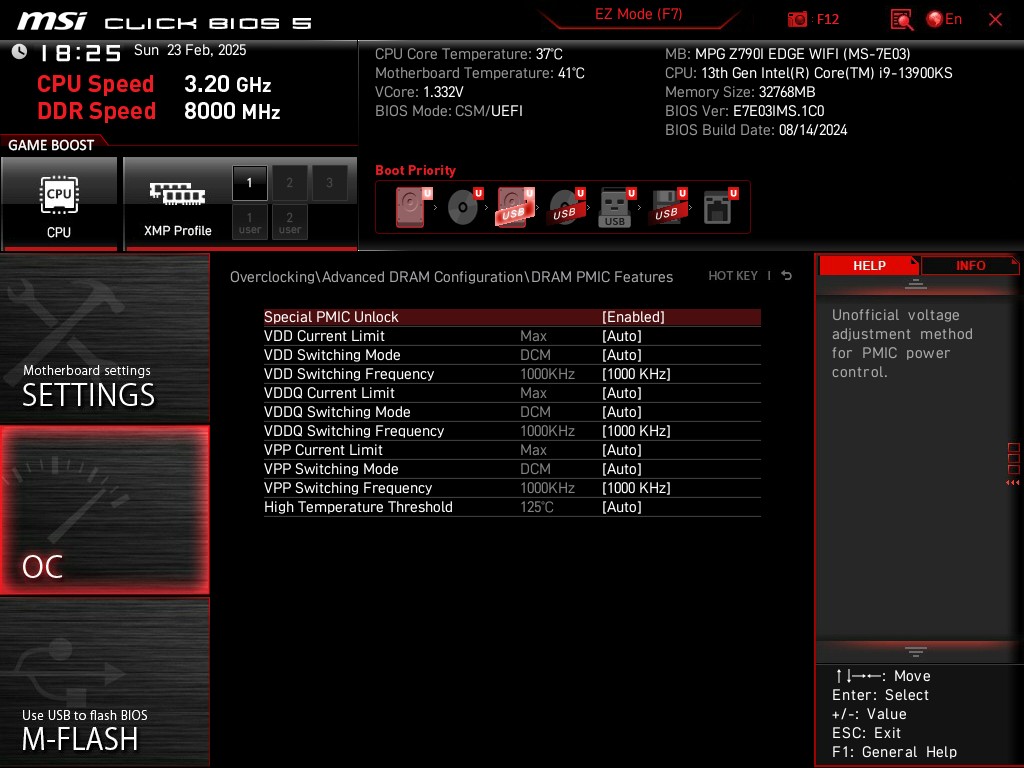Select the network boot device icon

pyautogui.click(x=720, y=207)
